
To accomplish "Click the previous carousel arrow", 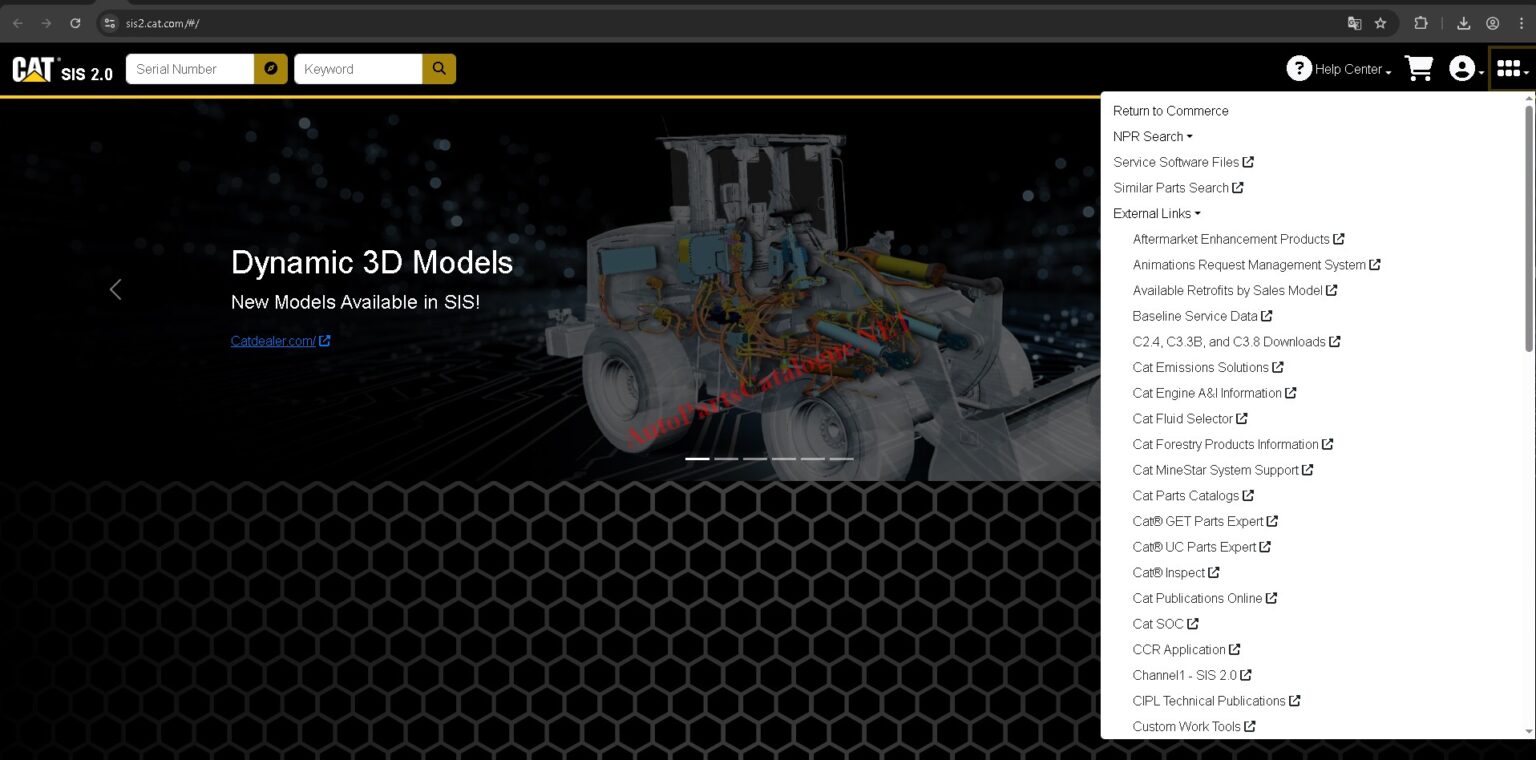I will pyautogui.click(x=115, y=289).
